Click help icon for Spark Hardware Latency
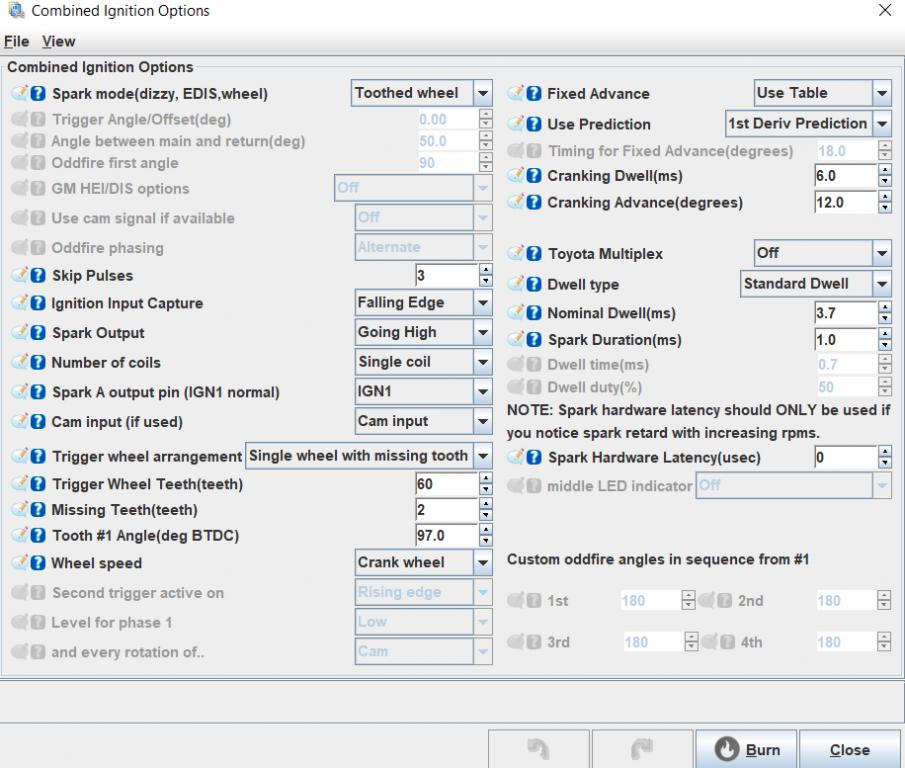 [x=534, y=458]
